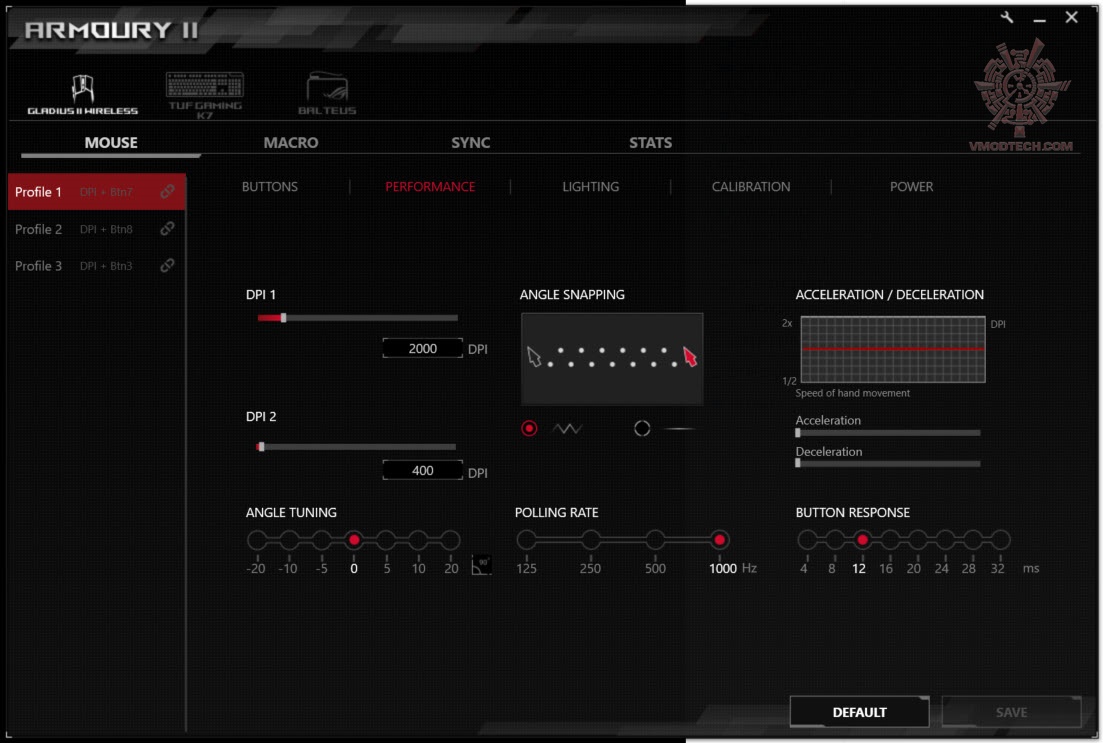Viewport: 1103px width, 743px height.
Task: Set angle tuning to -10
Action: 289,540
